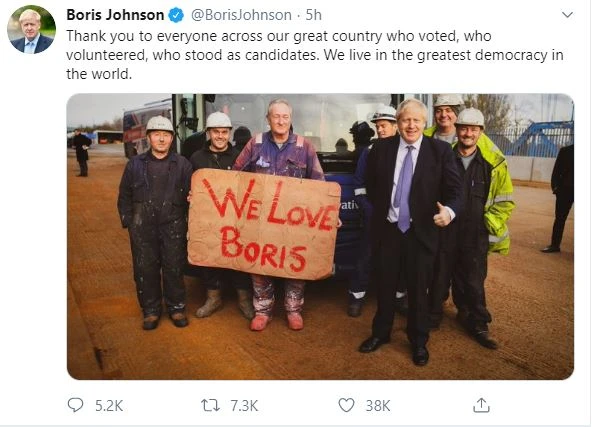Click the 38K likes count

378,406
